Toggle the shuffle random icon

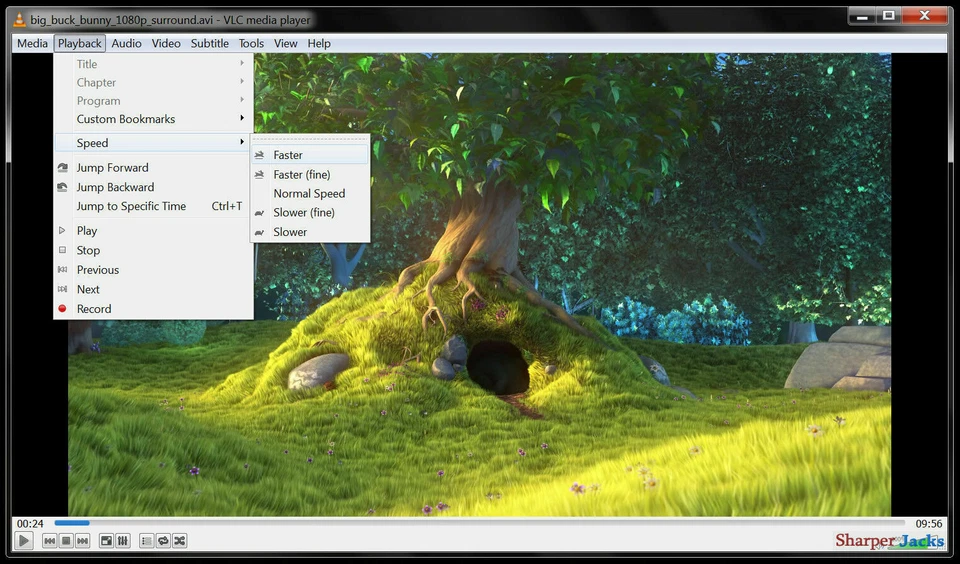[179, 541]
